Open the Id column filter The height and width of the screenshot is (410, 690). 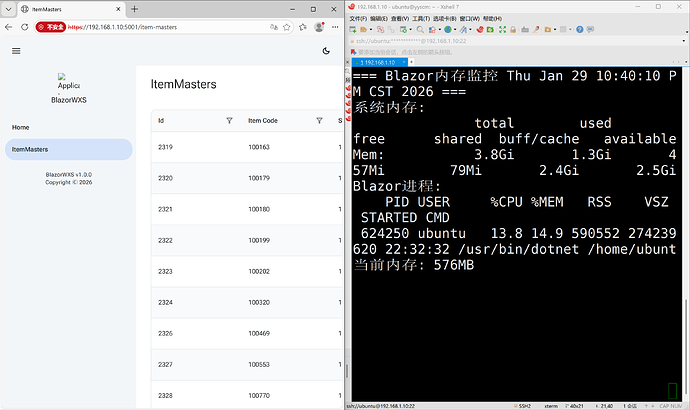pos(229,121)
